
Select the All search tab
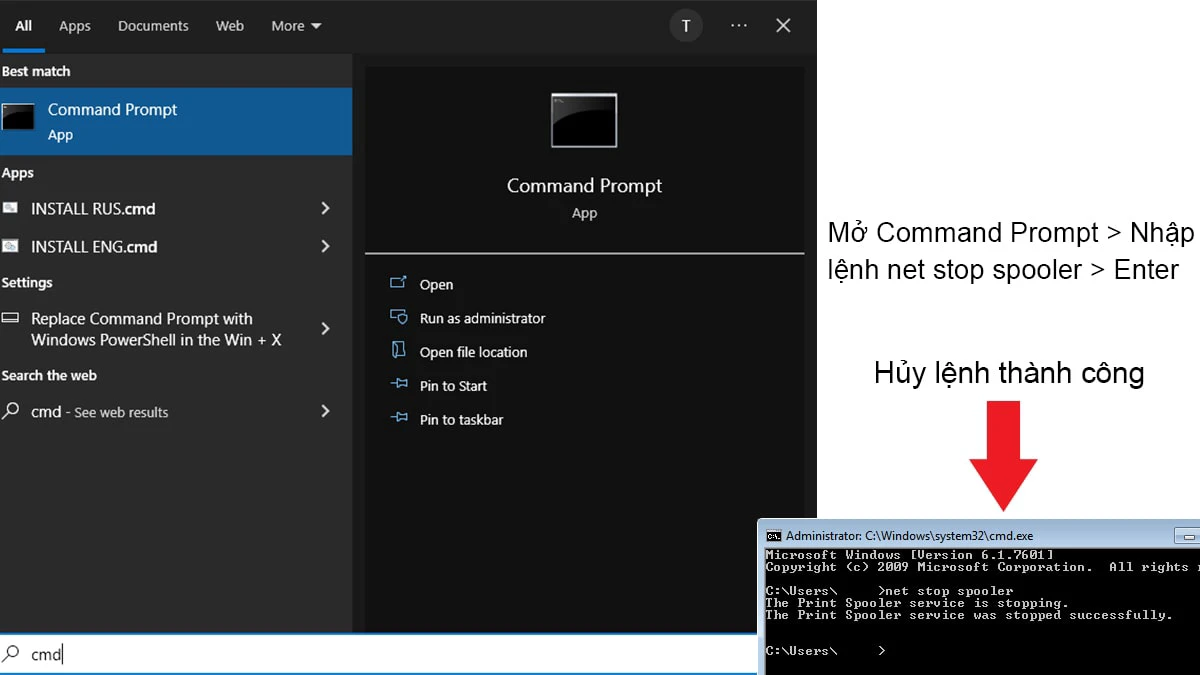[23, 26]
